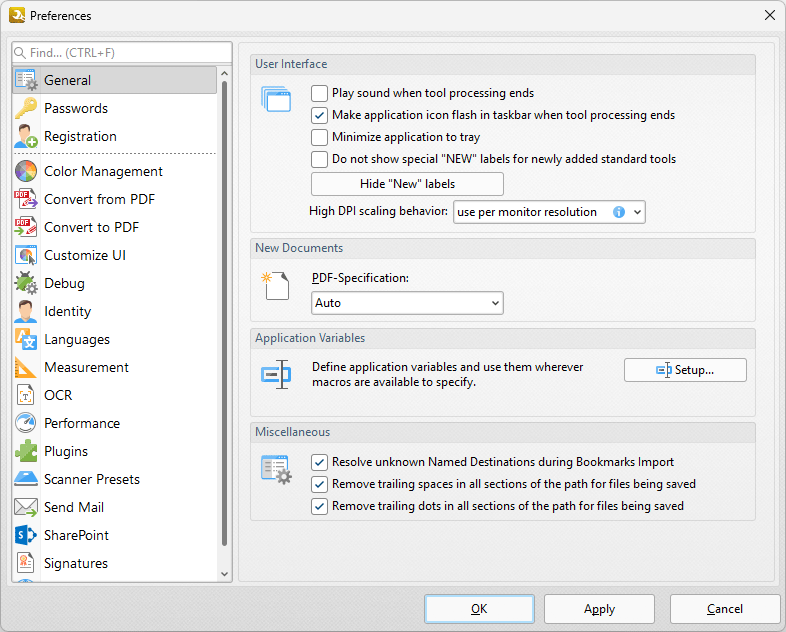Click the info icon in DPI scaling dropdown
Image resolution: width=786 pixels, height=632 pixels.
tap(619, 212)
